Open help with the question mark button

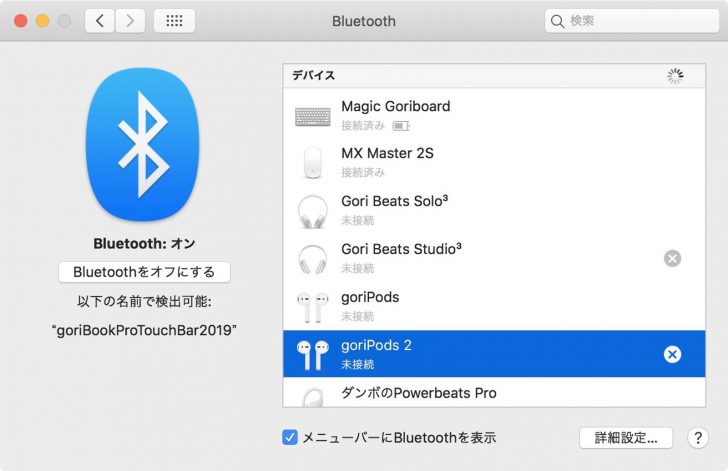click(x=698, y=438)
